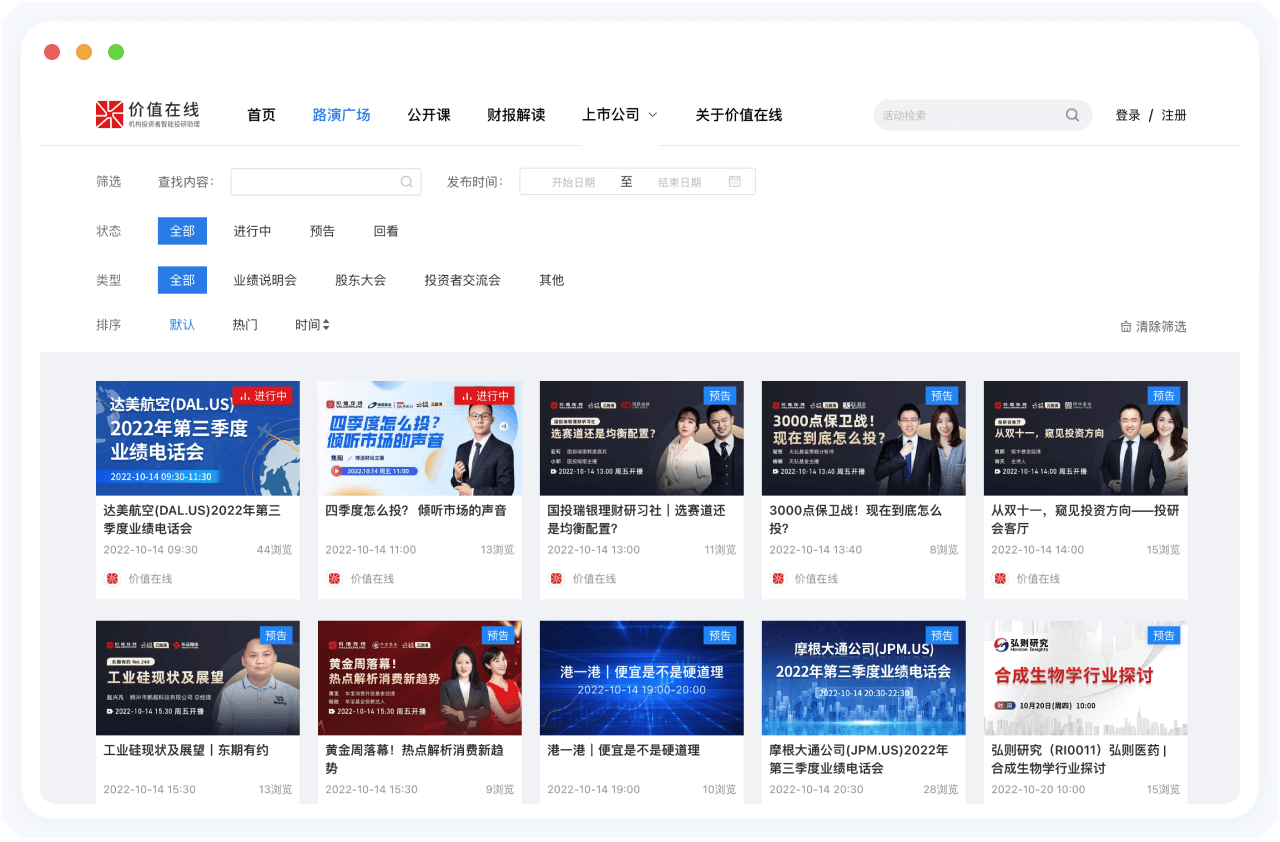The height and width of the screenshot is (842, 1280).
Task: Click title 工业硅现状及展望｜东期有约
Action: 186,750
